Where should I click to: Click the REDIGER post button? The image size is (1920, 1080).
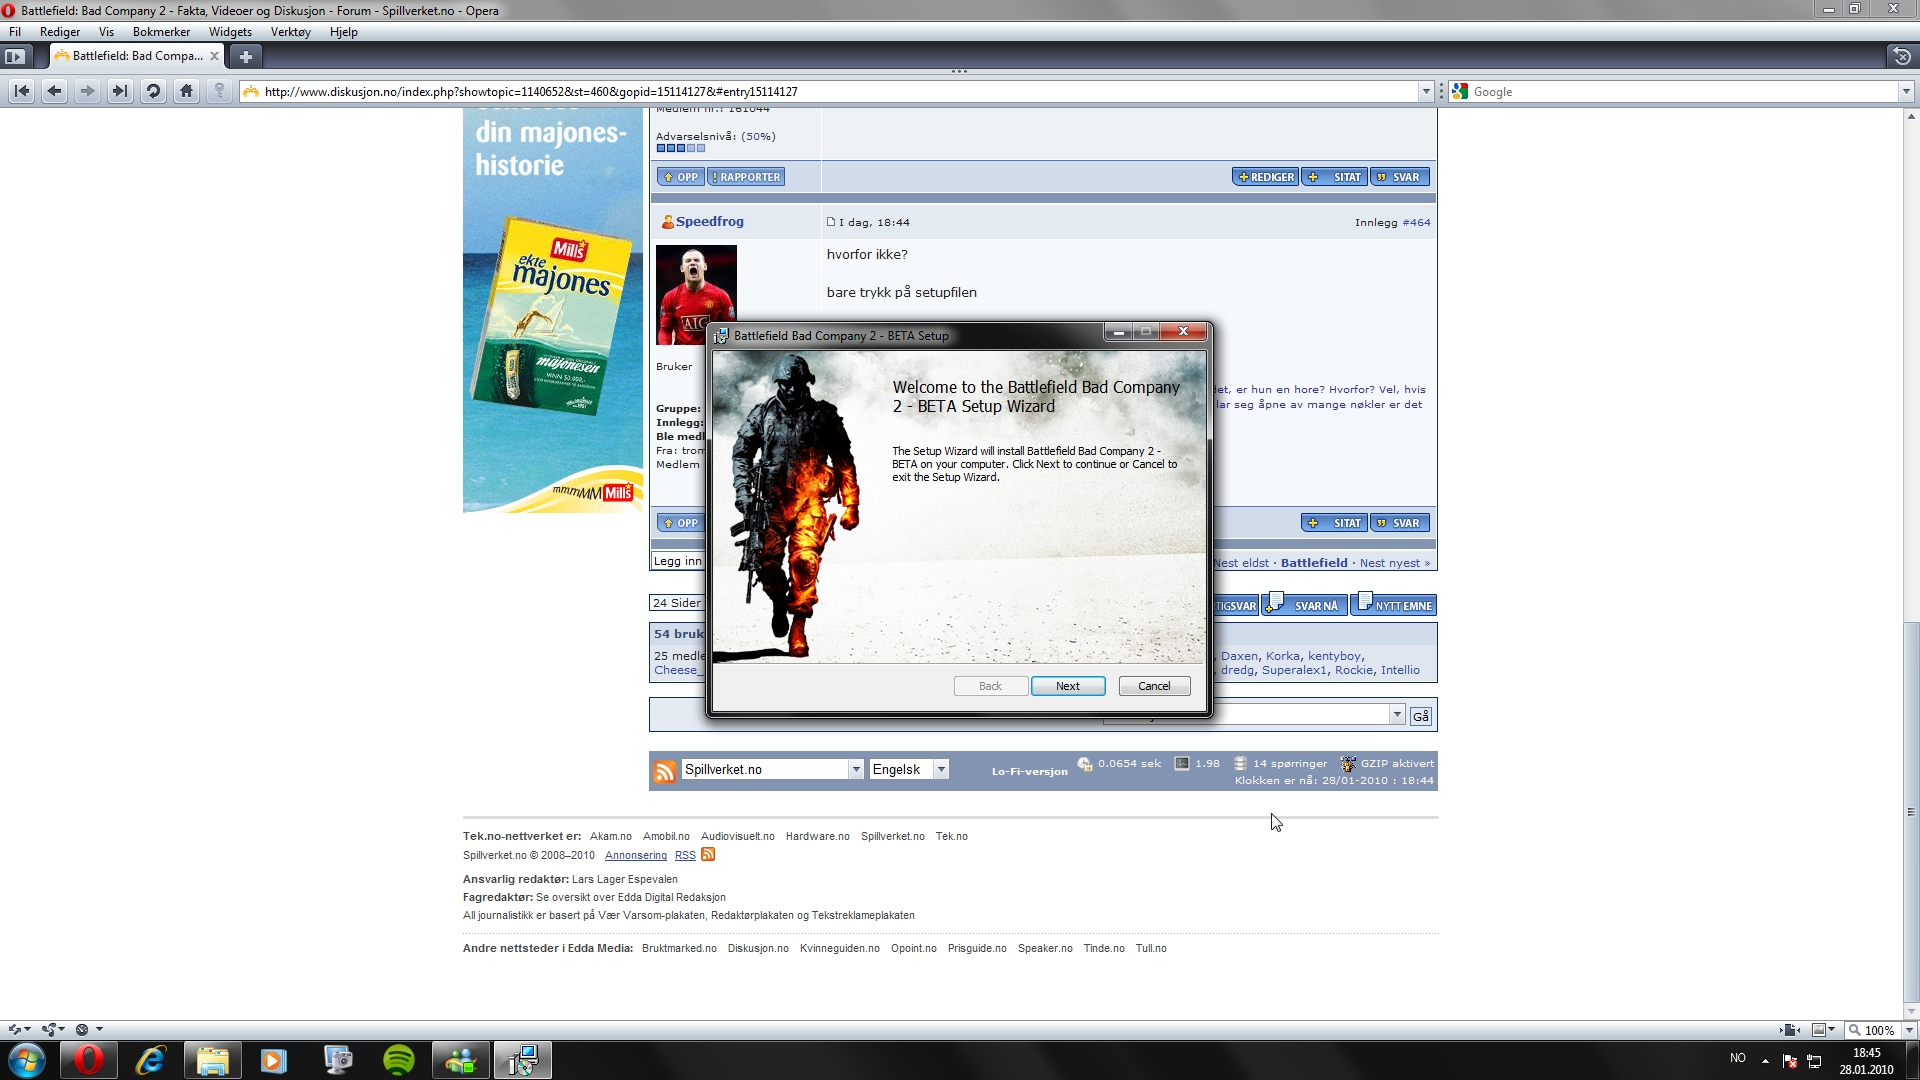coord(1265,177)
